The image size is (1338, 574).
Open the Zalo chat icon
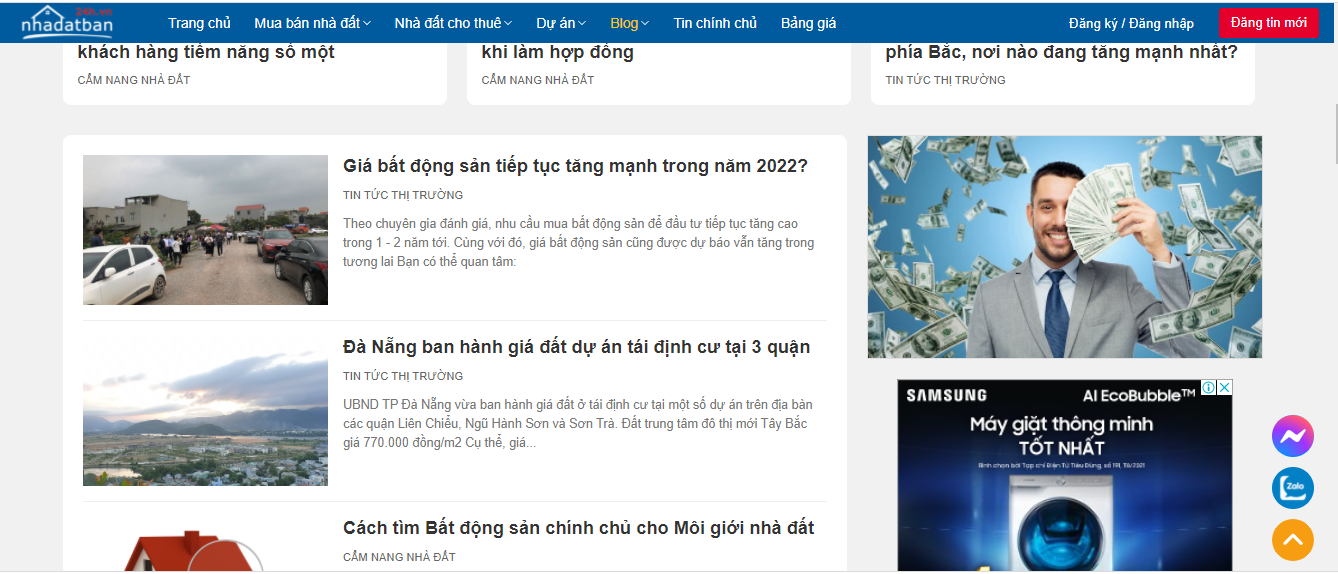click(1292, 488)
